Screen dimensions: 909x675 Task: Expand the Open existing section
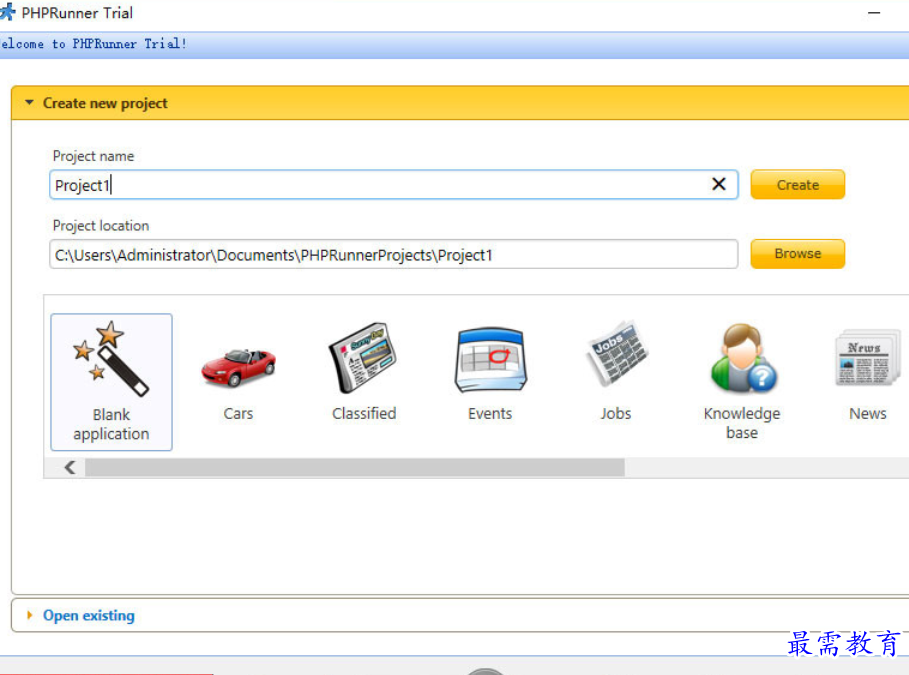pyautogui.click(x=30, y=615)
